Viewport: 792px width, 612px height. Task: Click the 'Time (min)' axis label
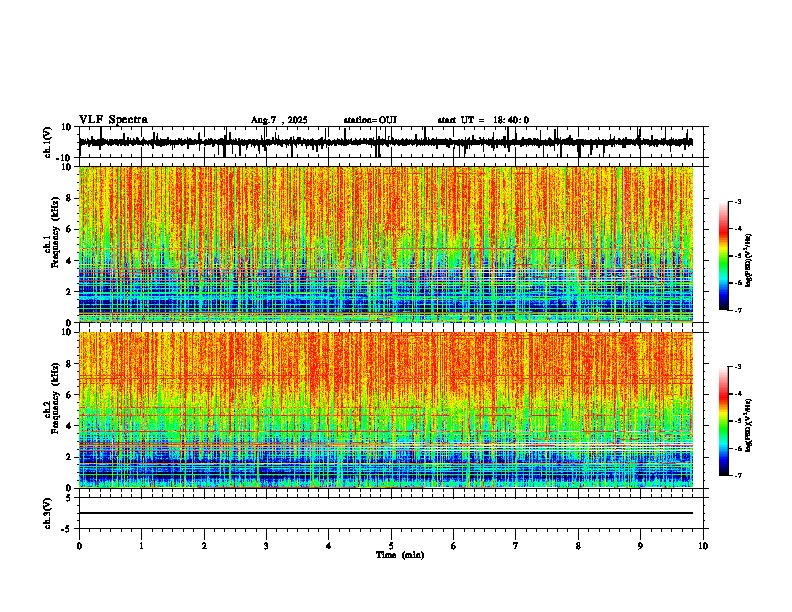point(400,555)
